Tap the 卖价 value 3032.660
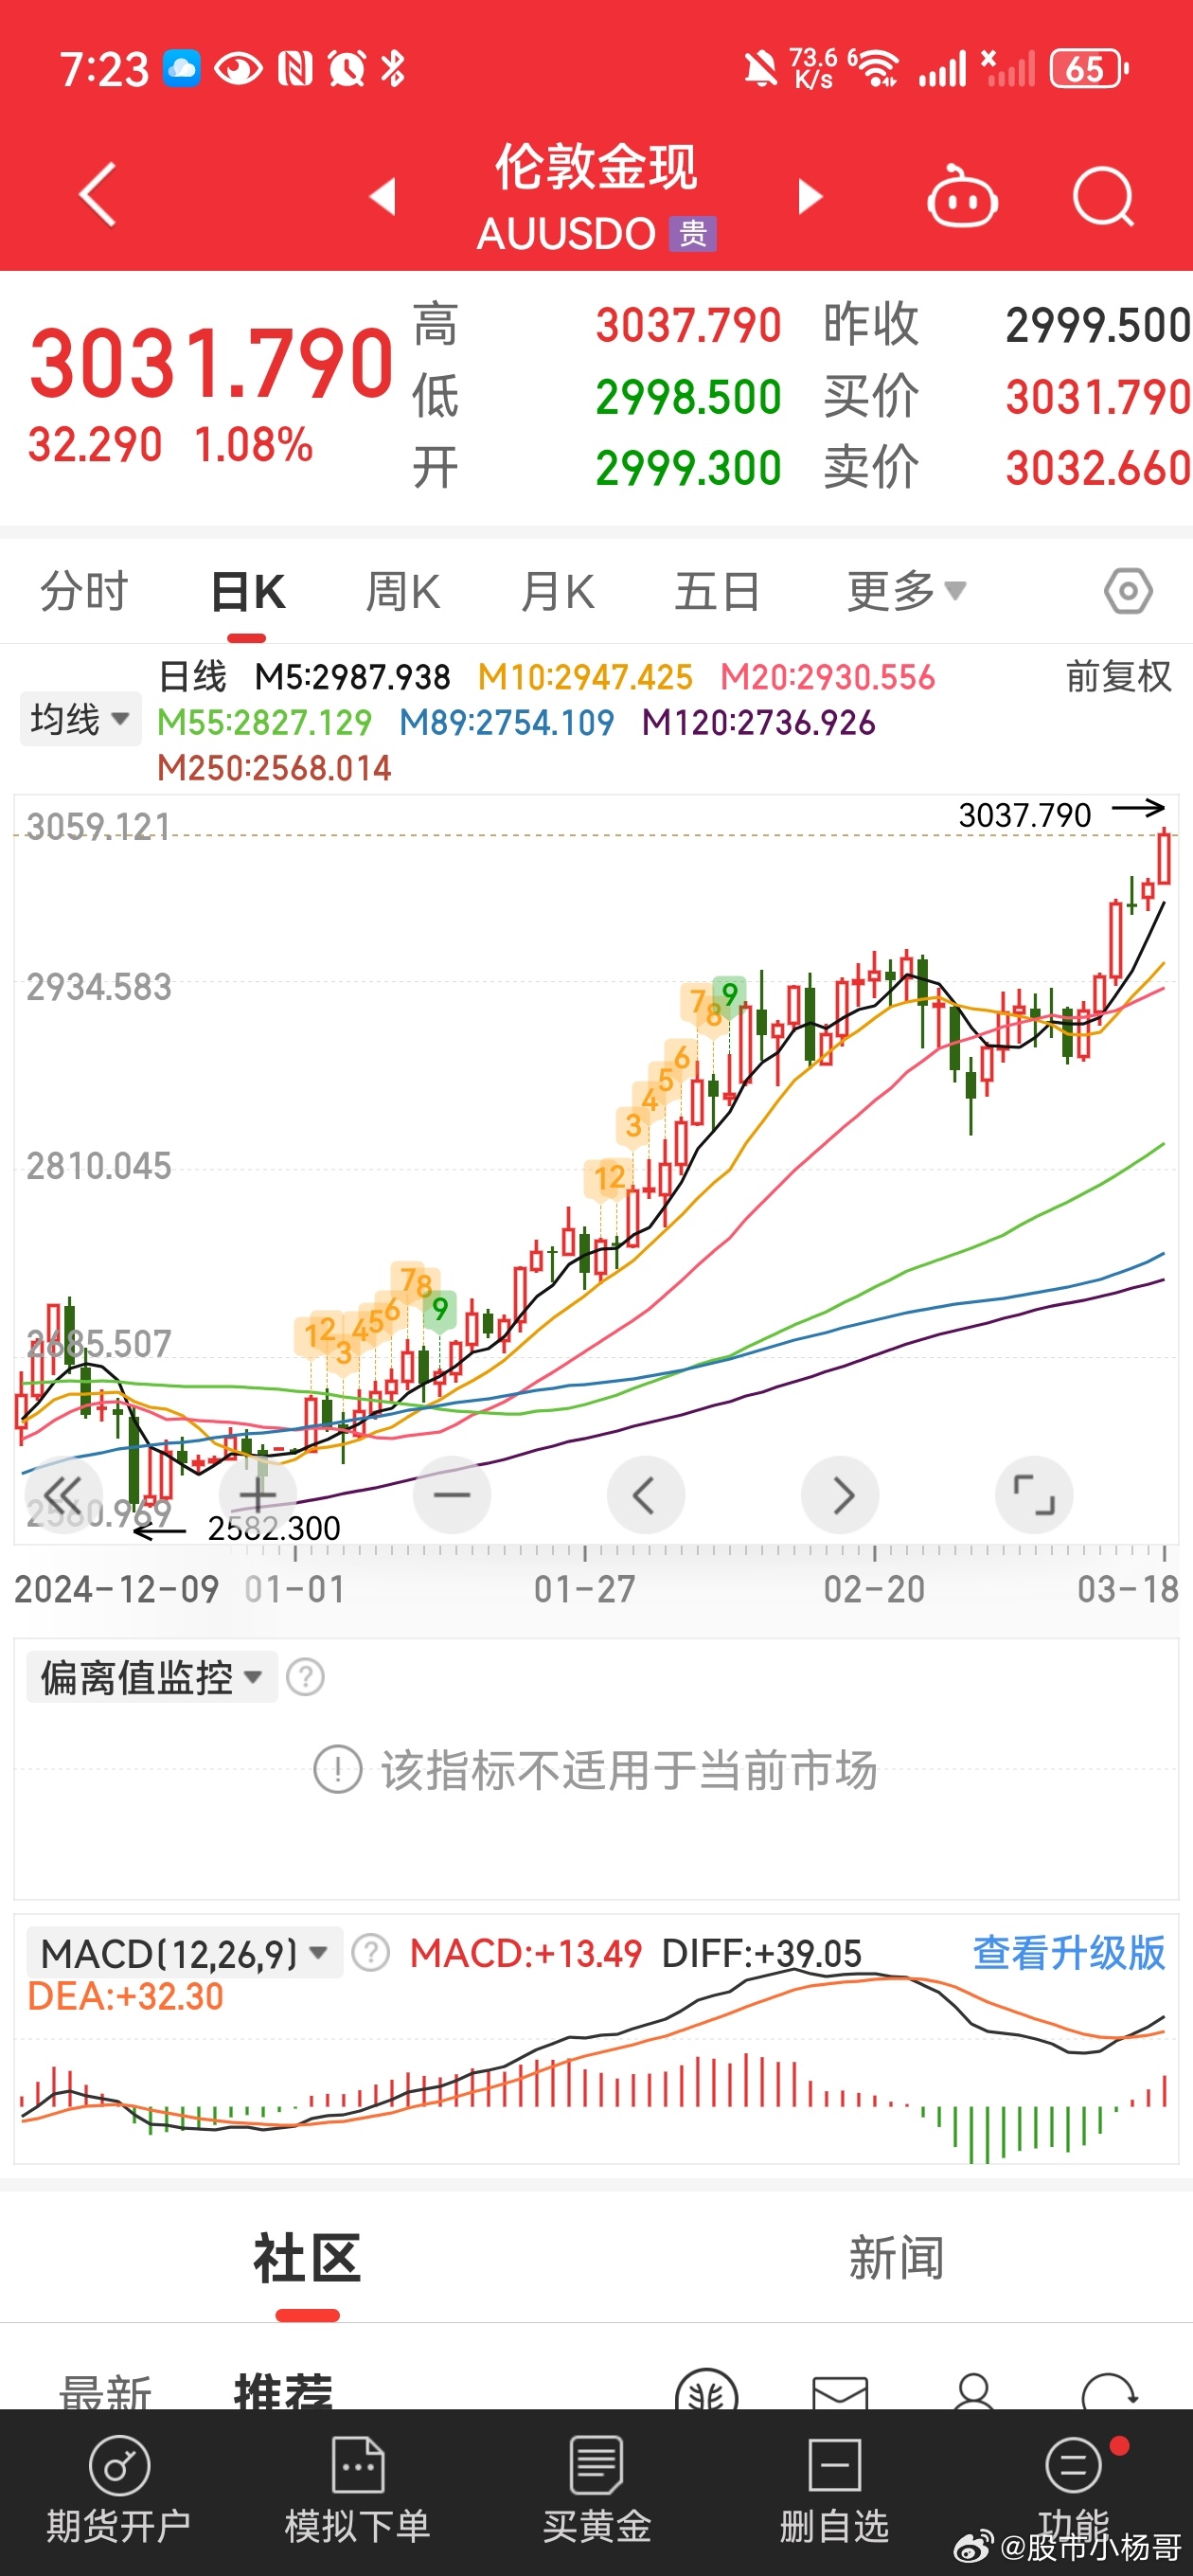The width and height of the screenshot is (1193, 2576). coord(1098,468)
